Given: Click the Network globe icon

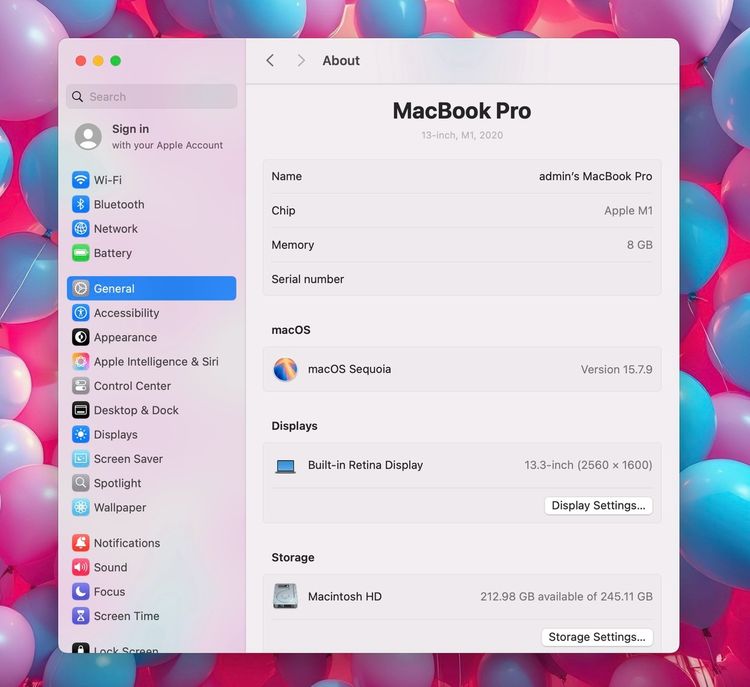Looking at the screenshot, I should (80, 229).
